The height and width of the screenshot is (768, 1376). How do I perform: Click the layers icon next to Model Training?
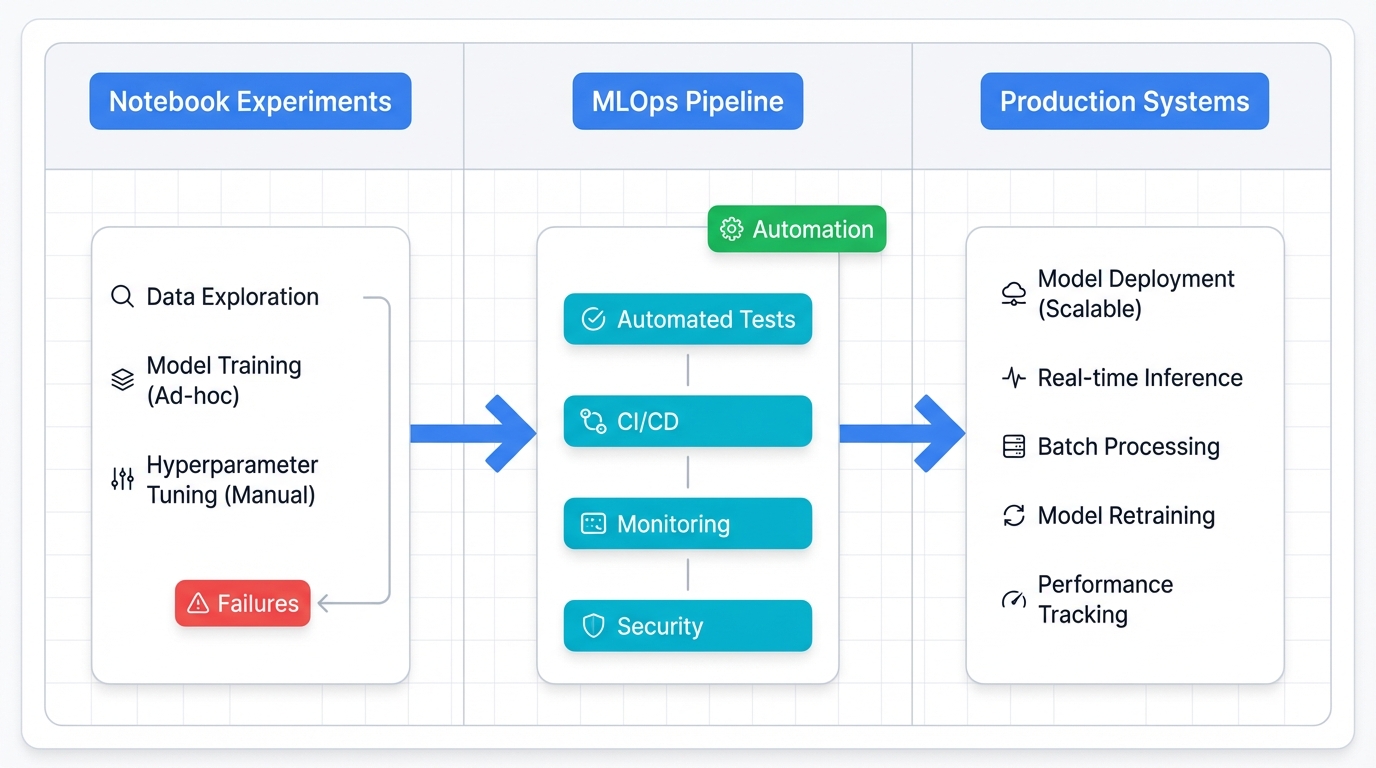[121, 379]
